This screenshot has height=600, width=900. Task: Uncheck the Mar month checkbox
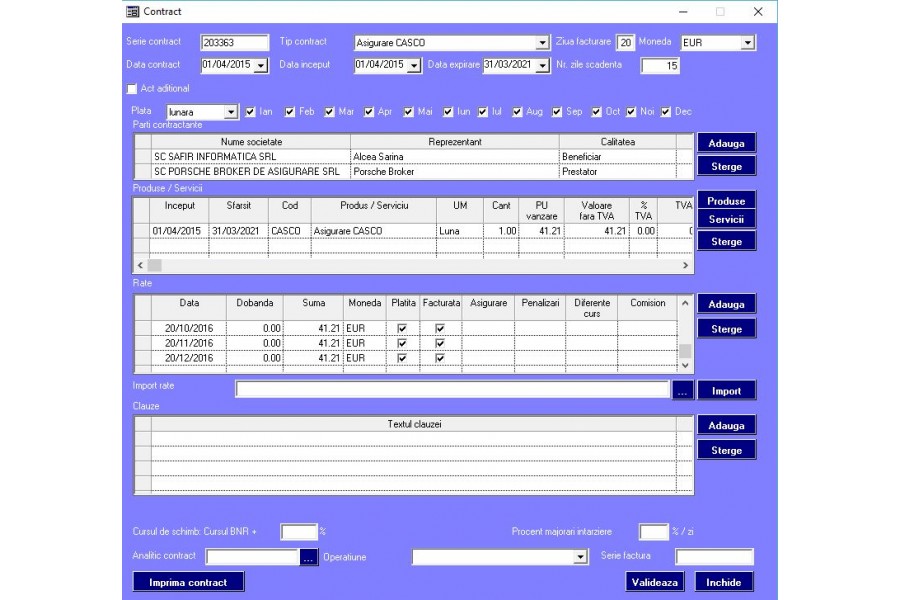(x=329, y=112)
